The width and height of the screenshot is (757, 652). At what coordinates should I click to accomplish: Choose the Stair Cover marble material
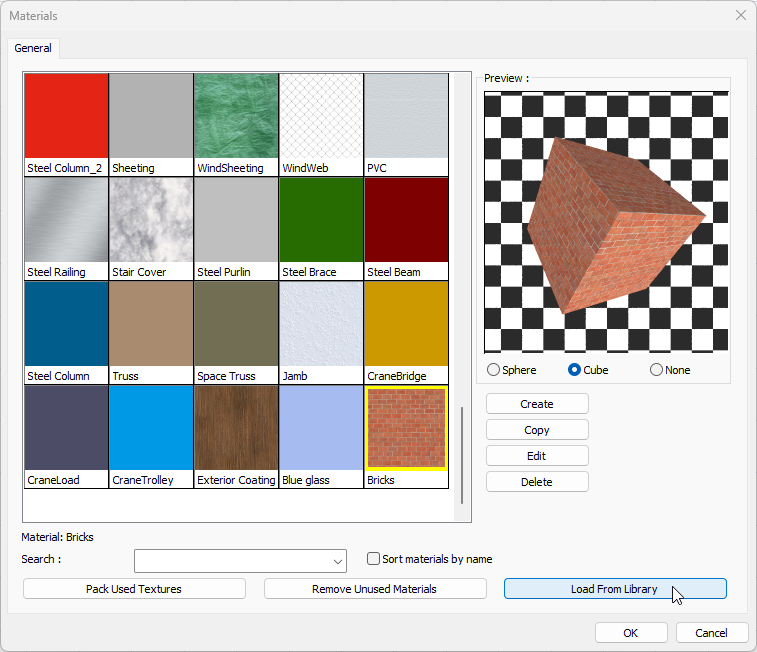151,221
